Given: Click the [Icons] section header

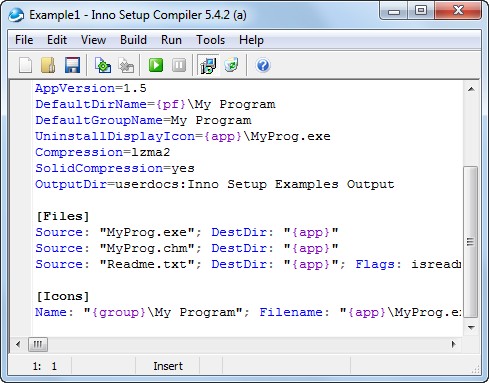Looking at the screenshot, I should coord(63,296).
